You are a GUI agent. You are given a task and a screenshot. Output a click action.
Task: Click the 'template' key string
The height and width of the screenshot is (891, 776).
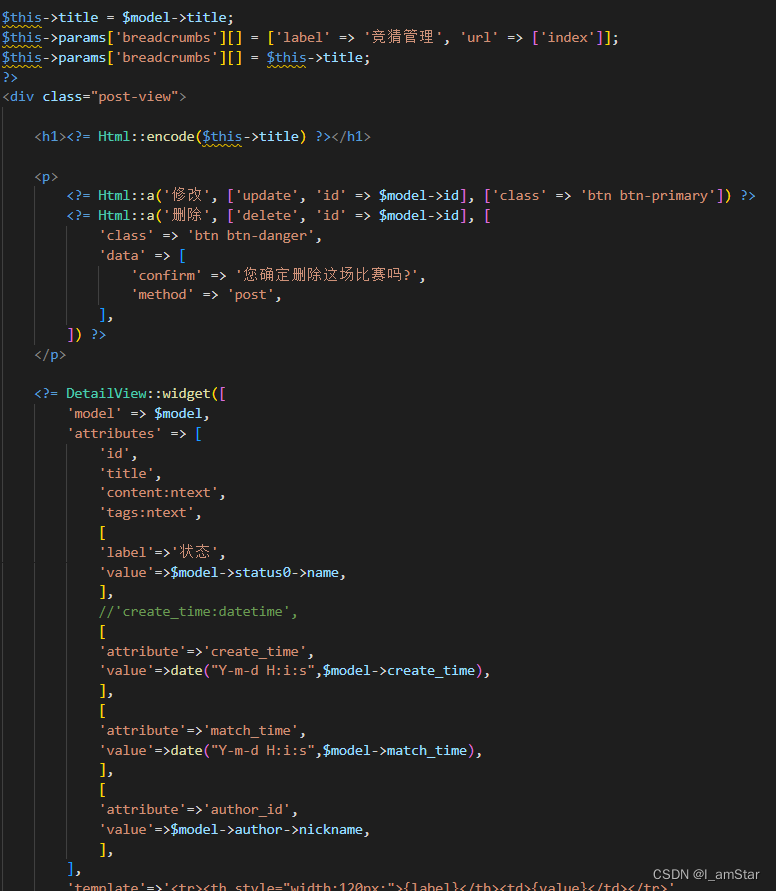pyautogui.click(x=106, y=886)
